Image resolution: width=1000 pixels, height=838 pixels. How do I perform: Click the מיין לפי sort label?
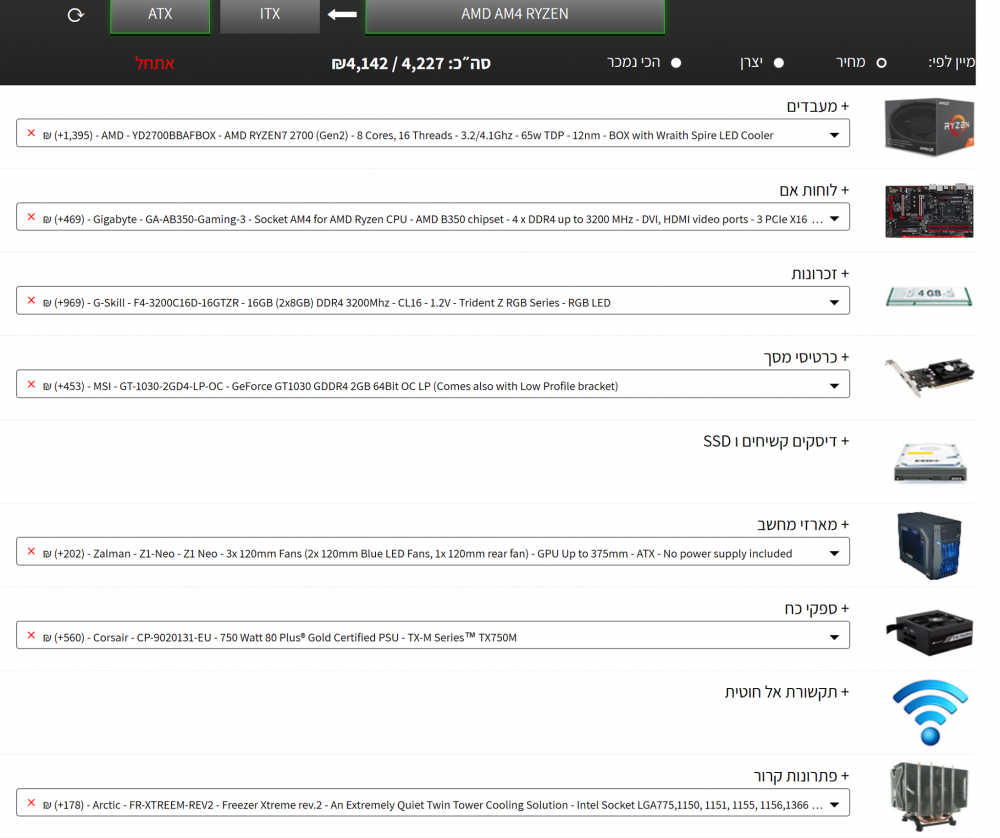tap(952, 62)
